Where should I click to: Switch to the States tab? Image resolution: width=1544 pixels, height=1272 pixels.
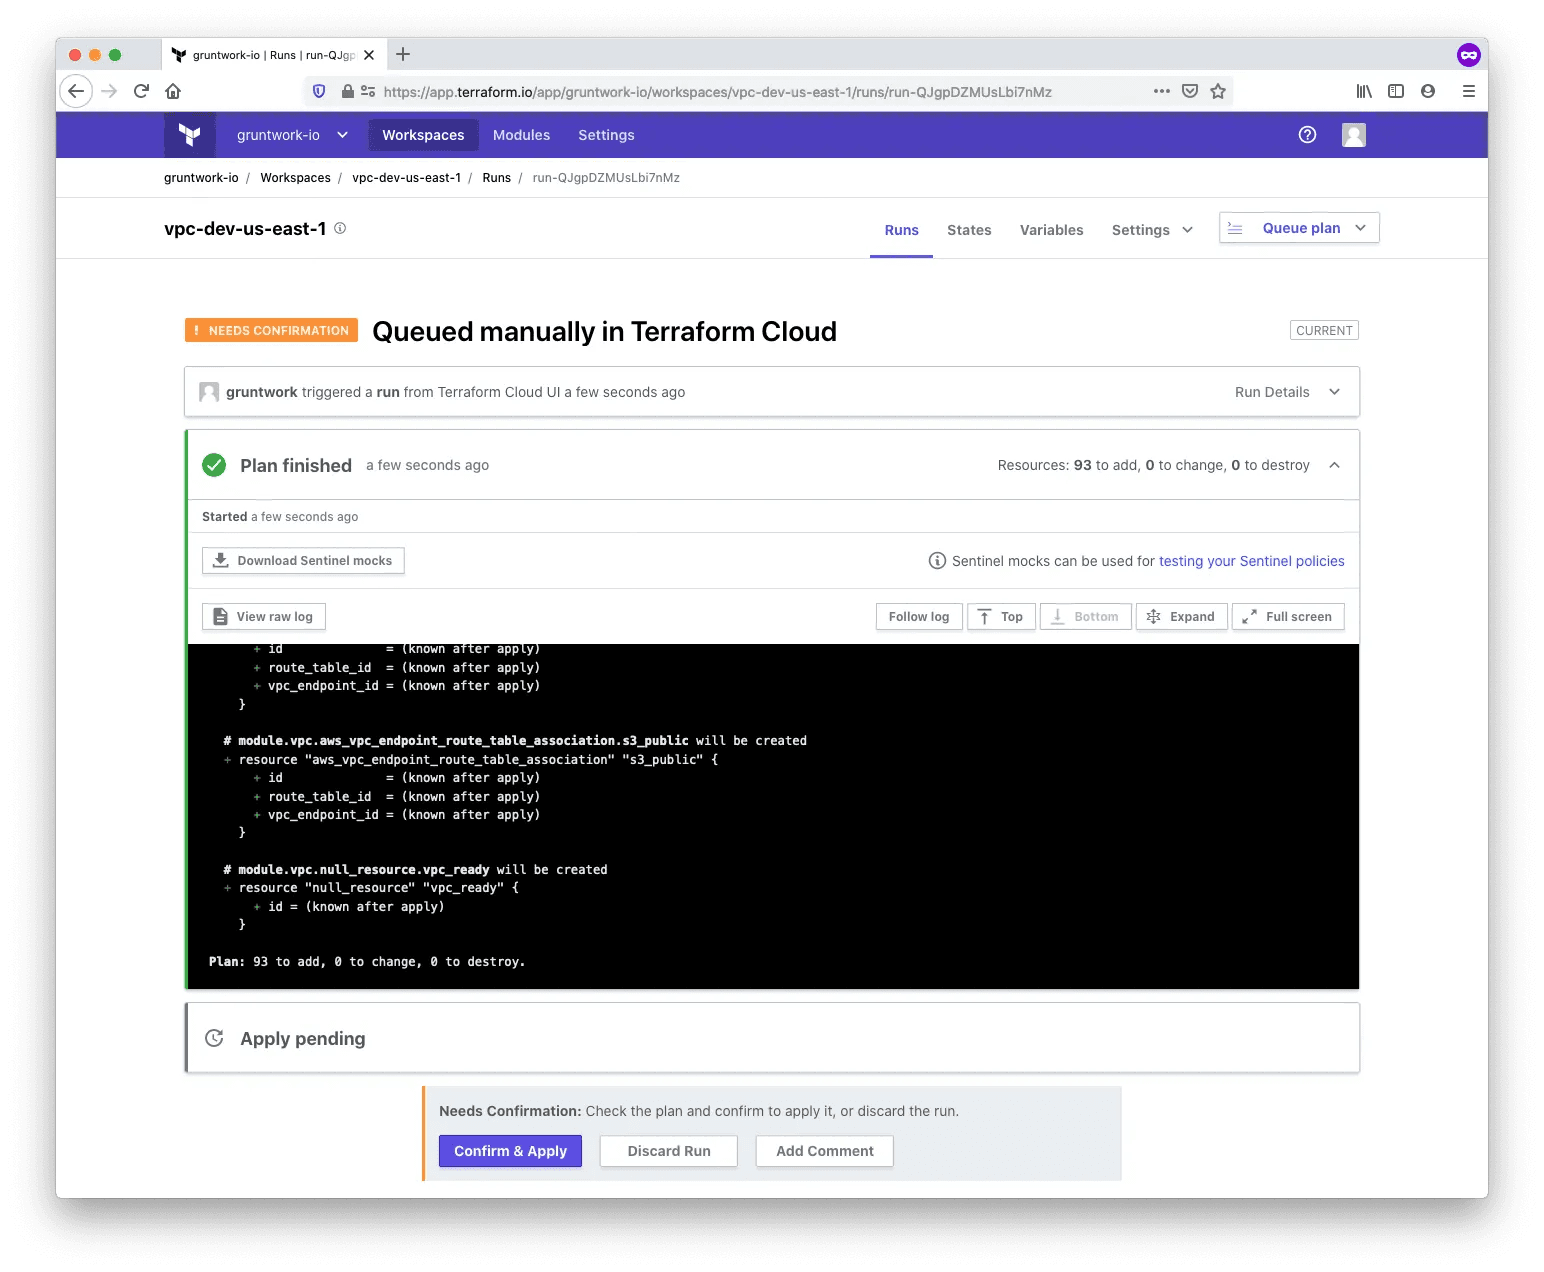click(969, 230)
